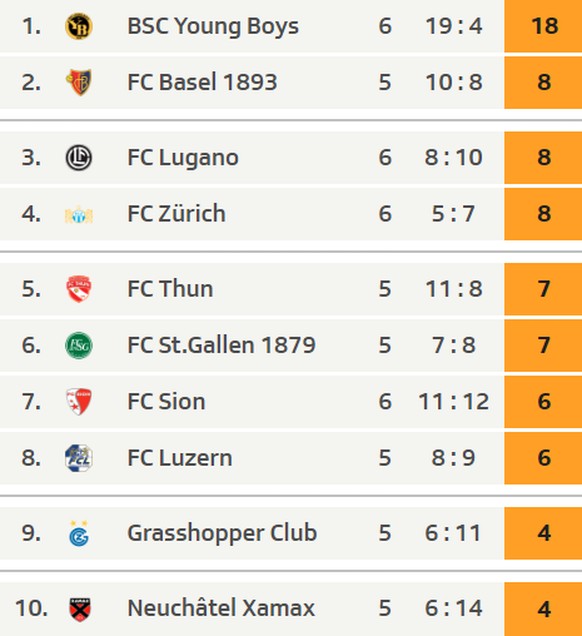The height and width of the screenshot is (636, 582).
Task: Select the Neuchâtel Xamax team name
Action: pyautogui.click(x=221, y=608)
